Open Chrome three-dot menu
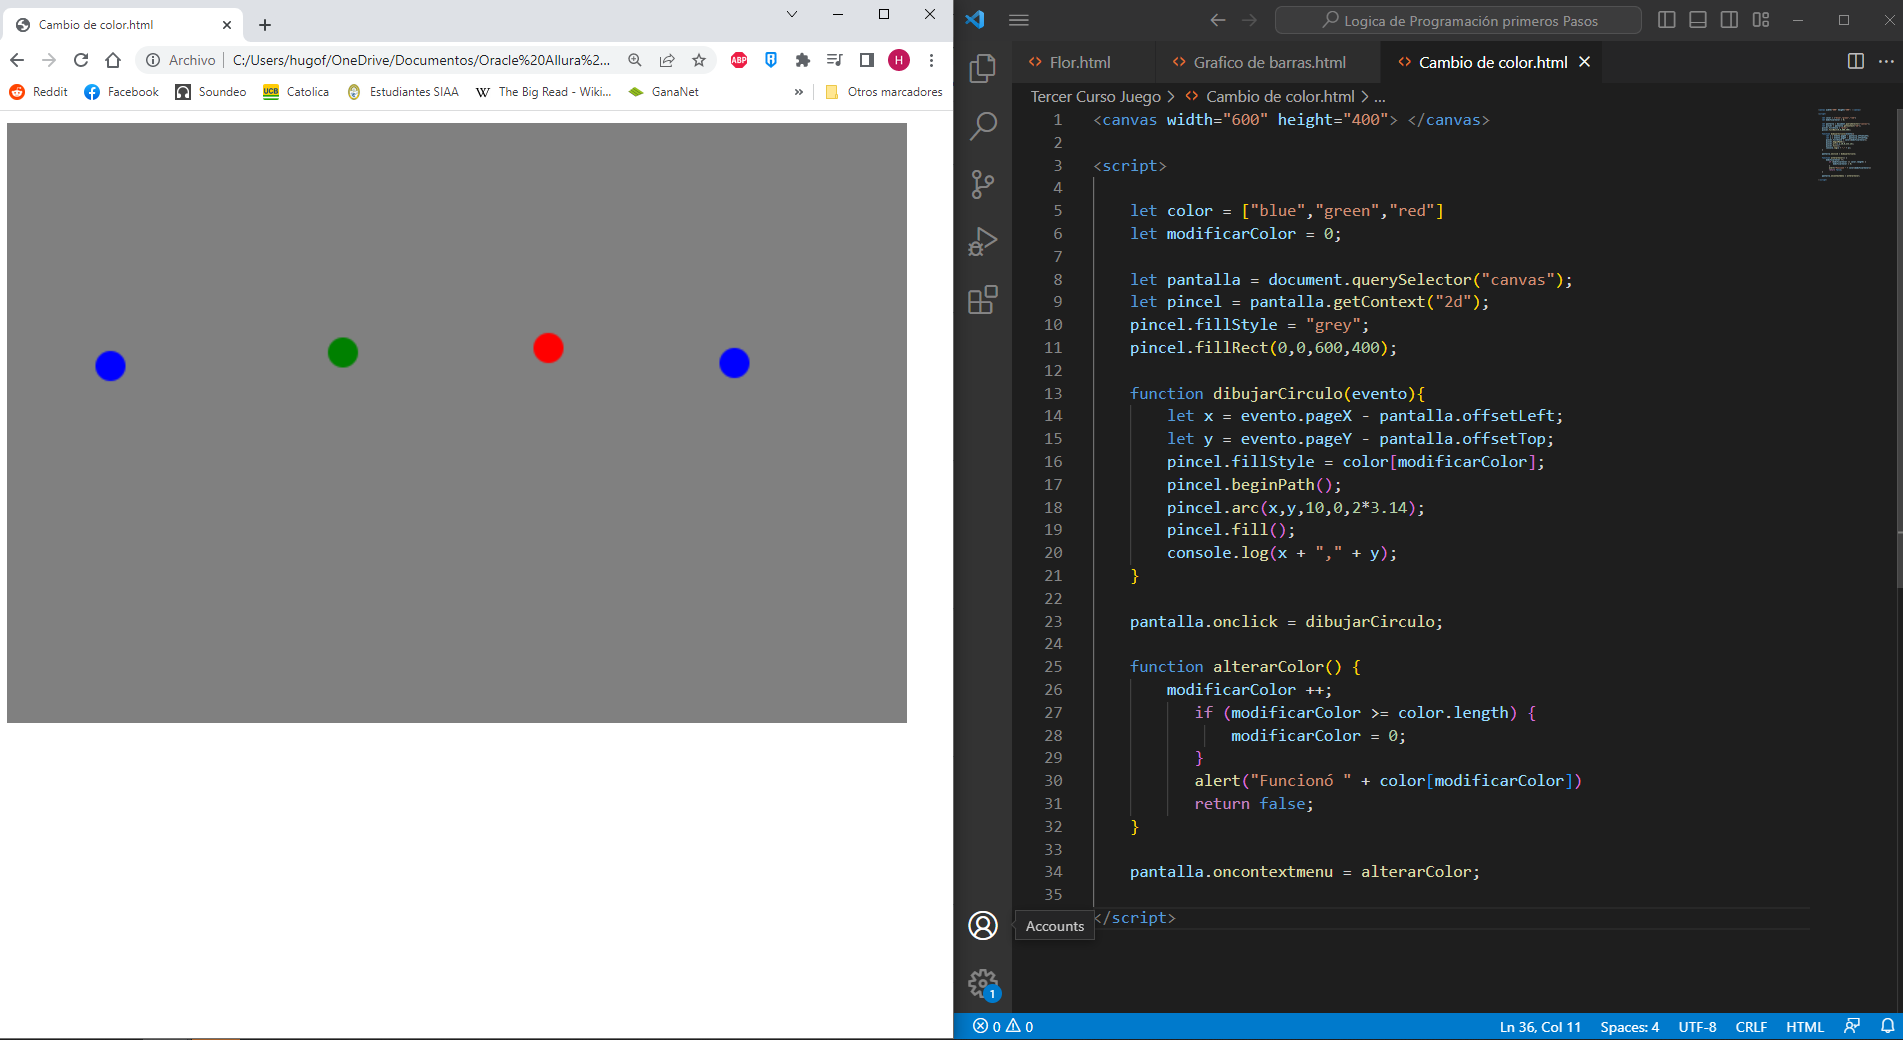 [x=931, y=60]
